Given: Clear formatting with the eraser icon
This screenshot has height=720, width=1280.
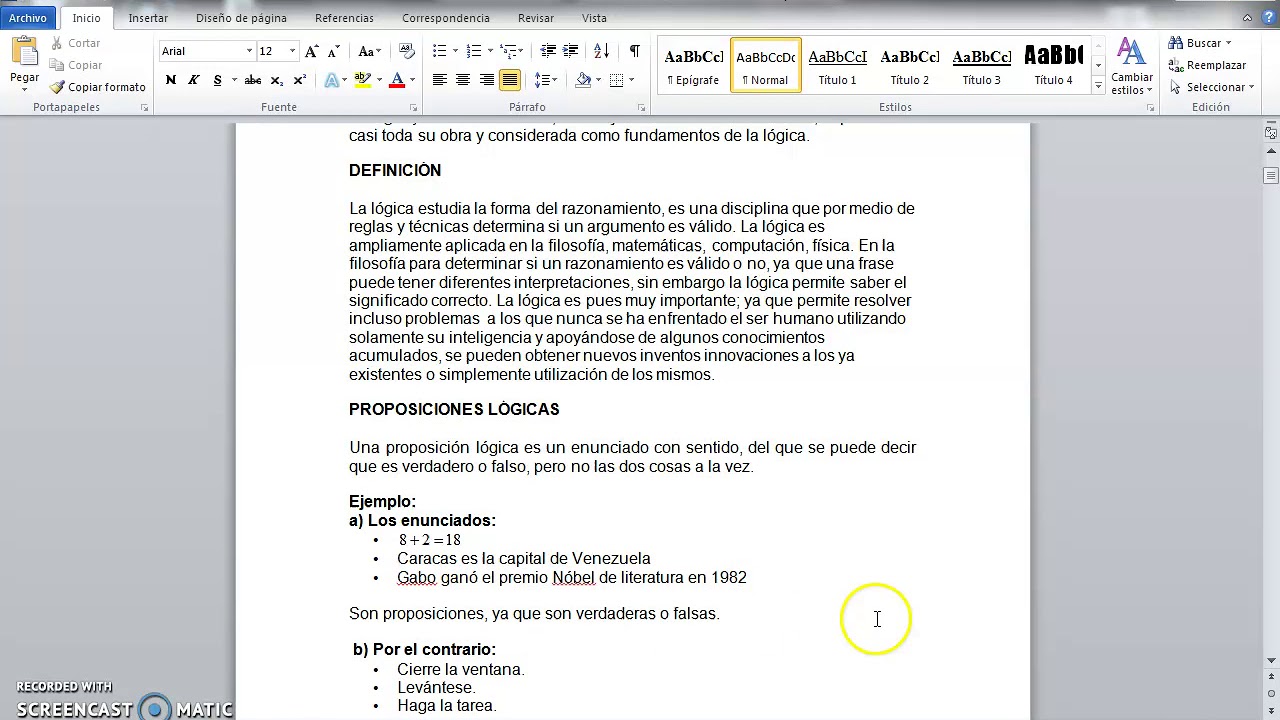Looking at the screenshot, I should [406, 51].
